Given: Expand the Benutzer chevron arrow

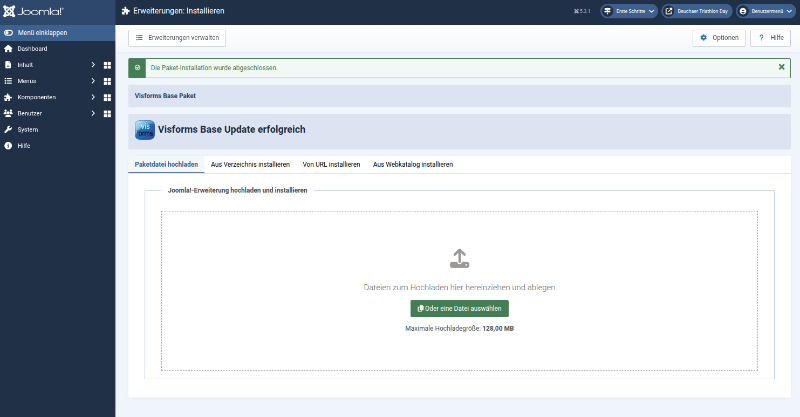Looking at the screenshot, I should (93, 113).
